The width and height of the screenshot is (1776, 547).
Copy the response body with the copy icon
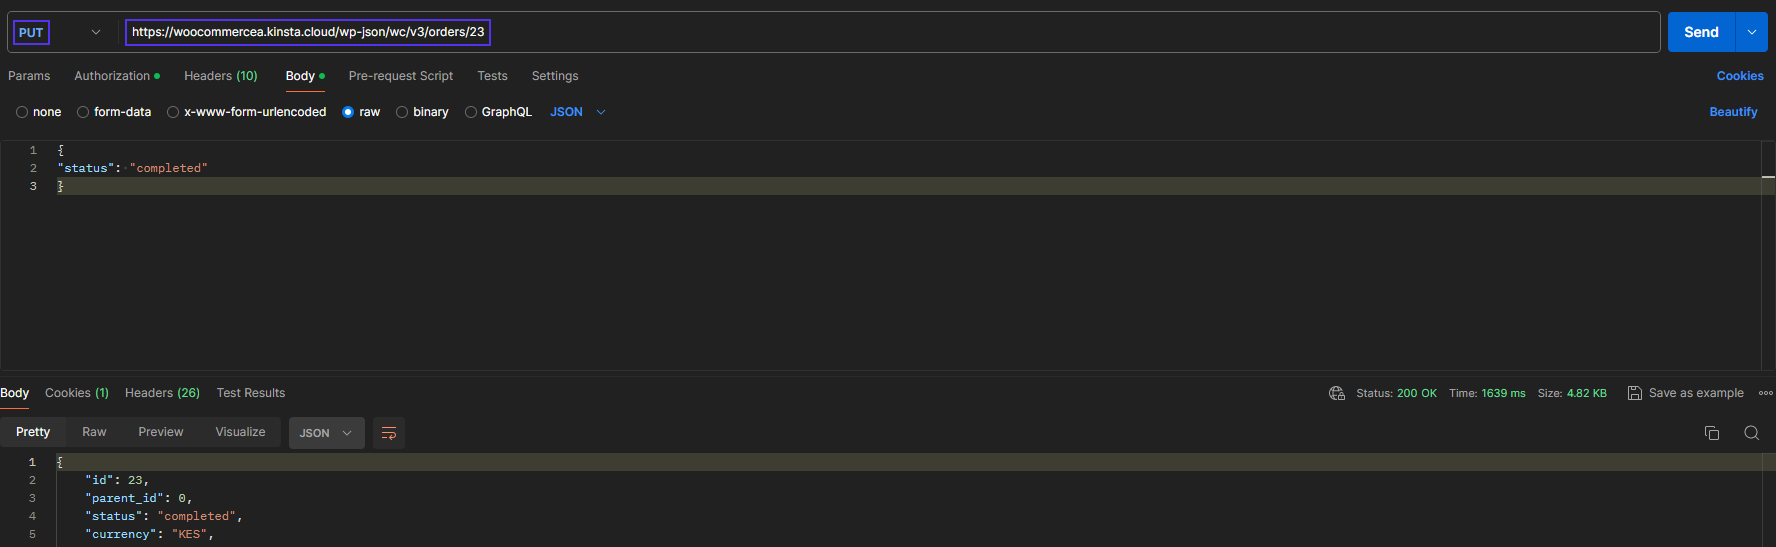1711,433
